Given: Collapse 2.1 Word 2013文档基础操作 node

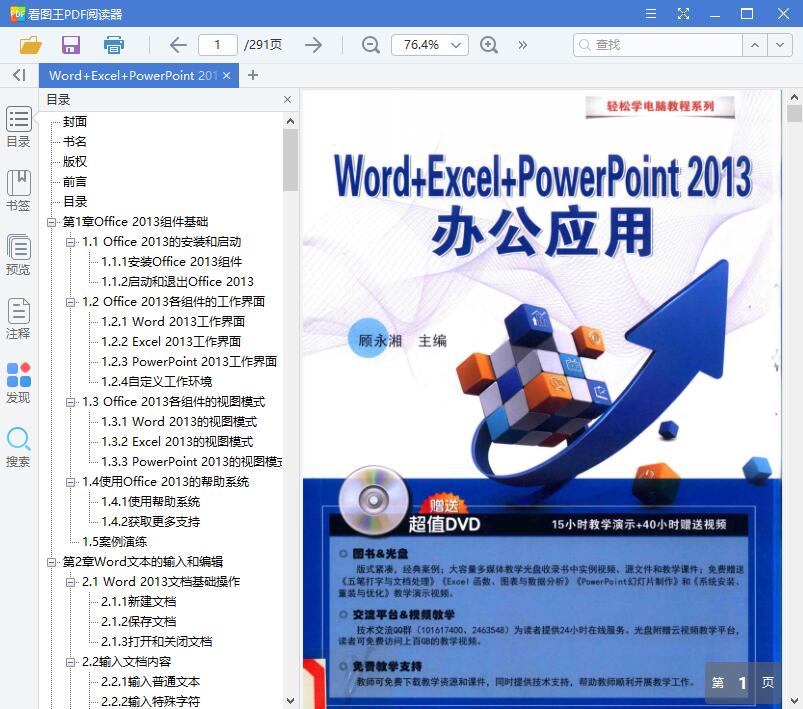Looking at the screenshot, I should click(x=71, y=582).
